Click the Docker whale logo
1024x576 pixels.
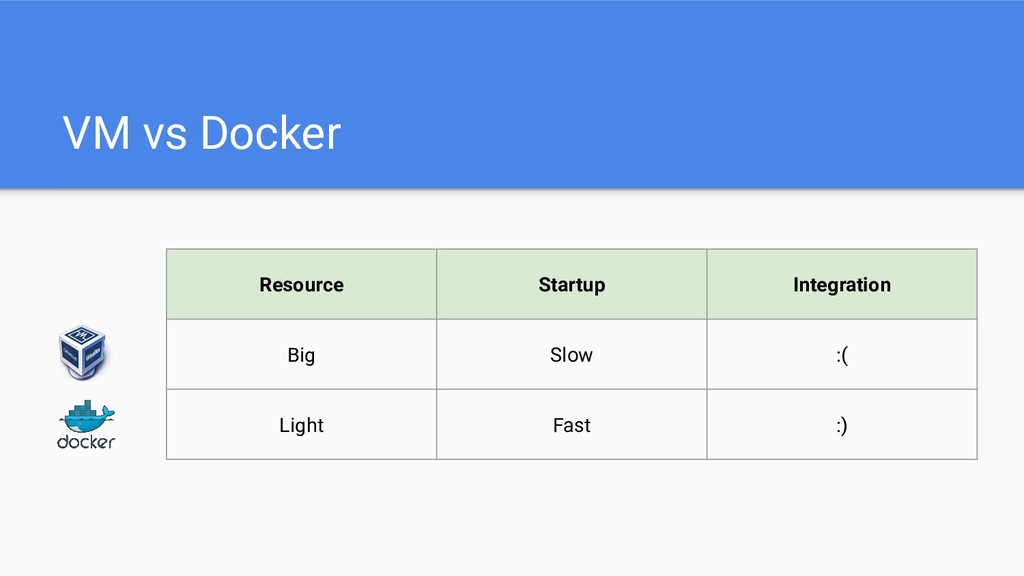[x=87, y=417]
